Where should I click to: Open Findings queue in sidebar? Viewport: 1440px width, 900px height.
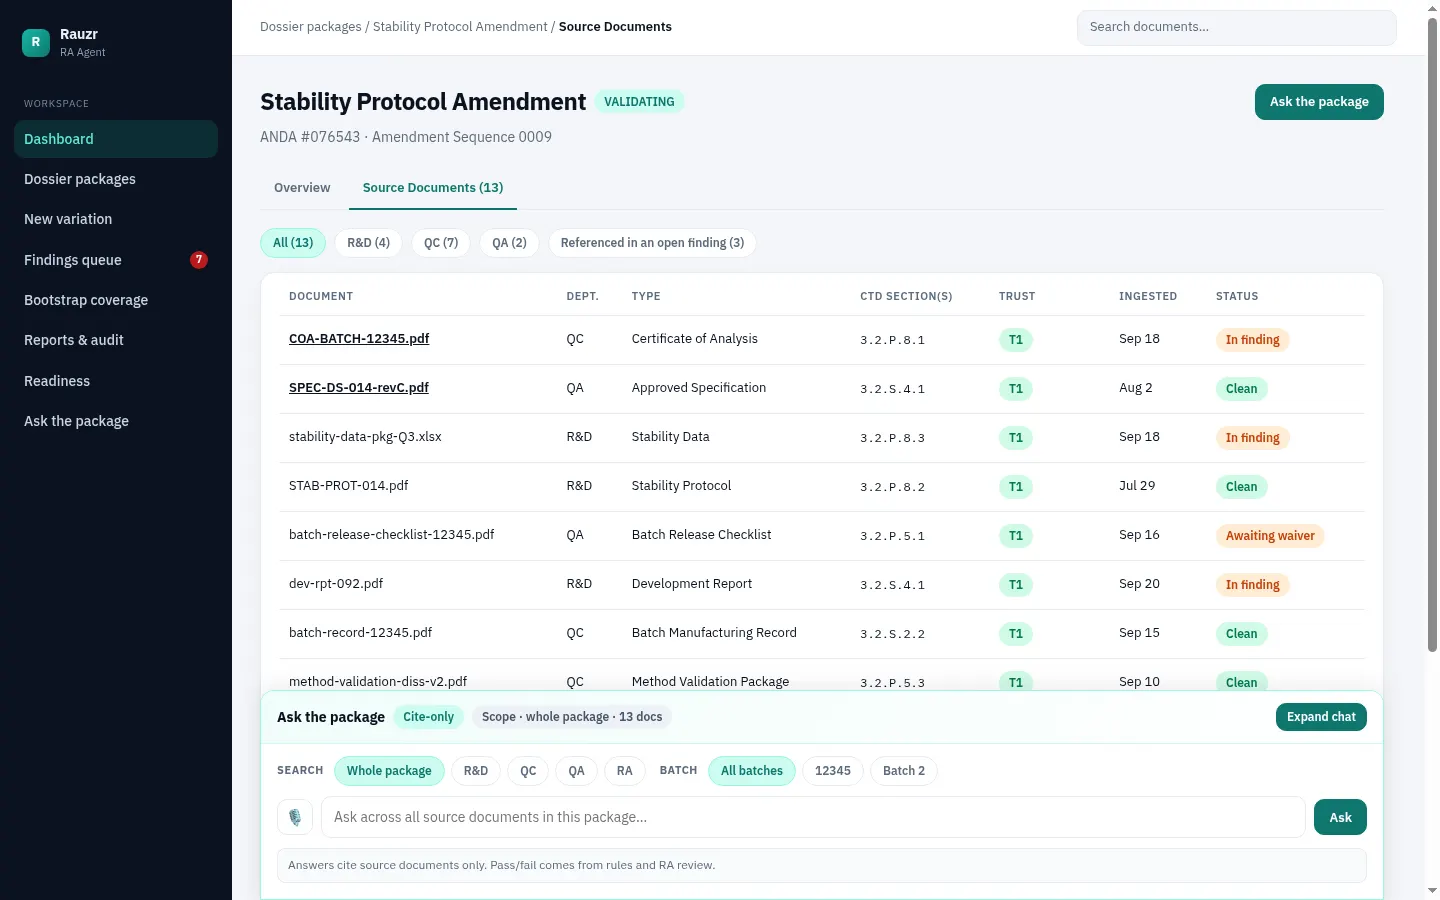pyautogui.click(x=116, y=260)
